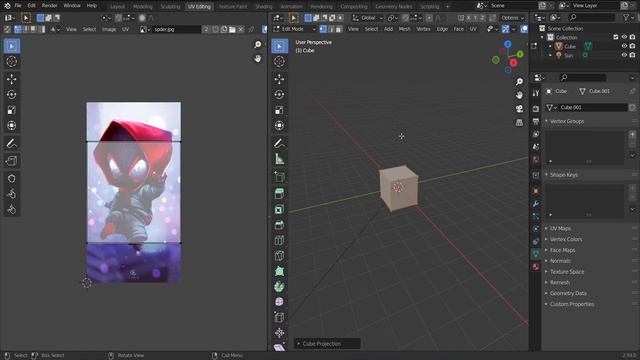Viewport: 640px width, 360px height.
Task: Disable Sun in renders via camera icon
Action: coord(633,55)
